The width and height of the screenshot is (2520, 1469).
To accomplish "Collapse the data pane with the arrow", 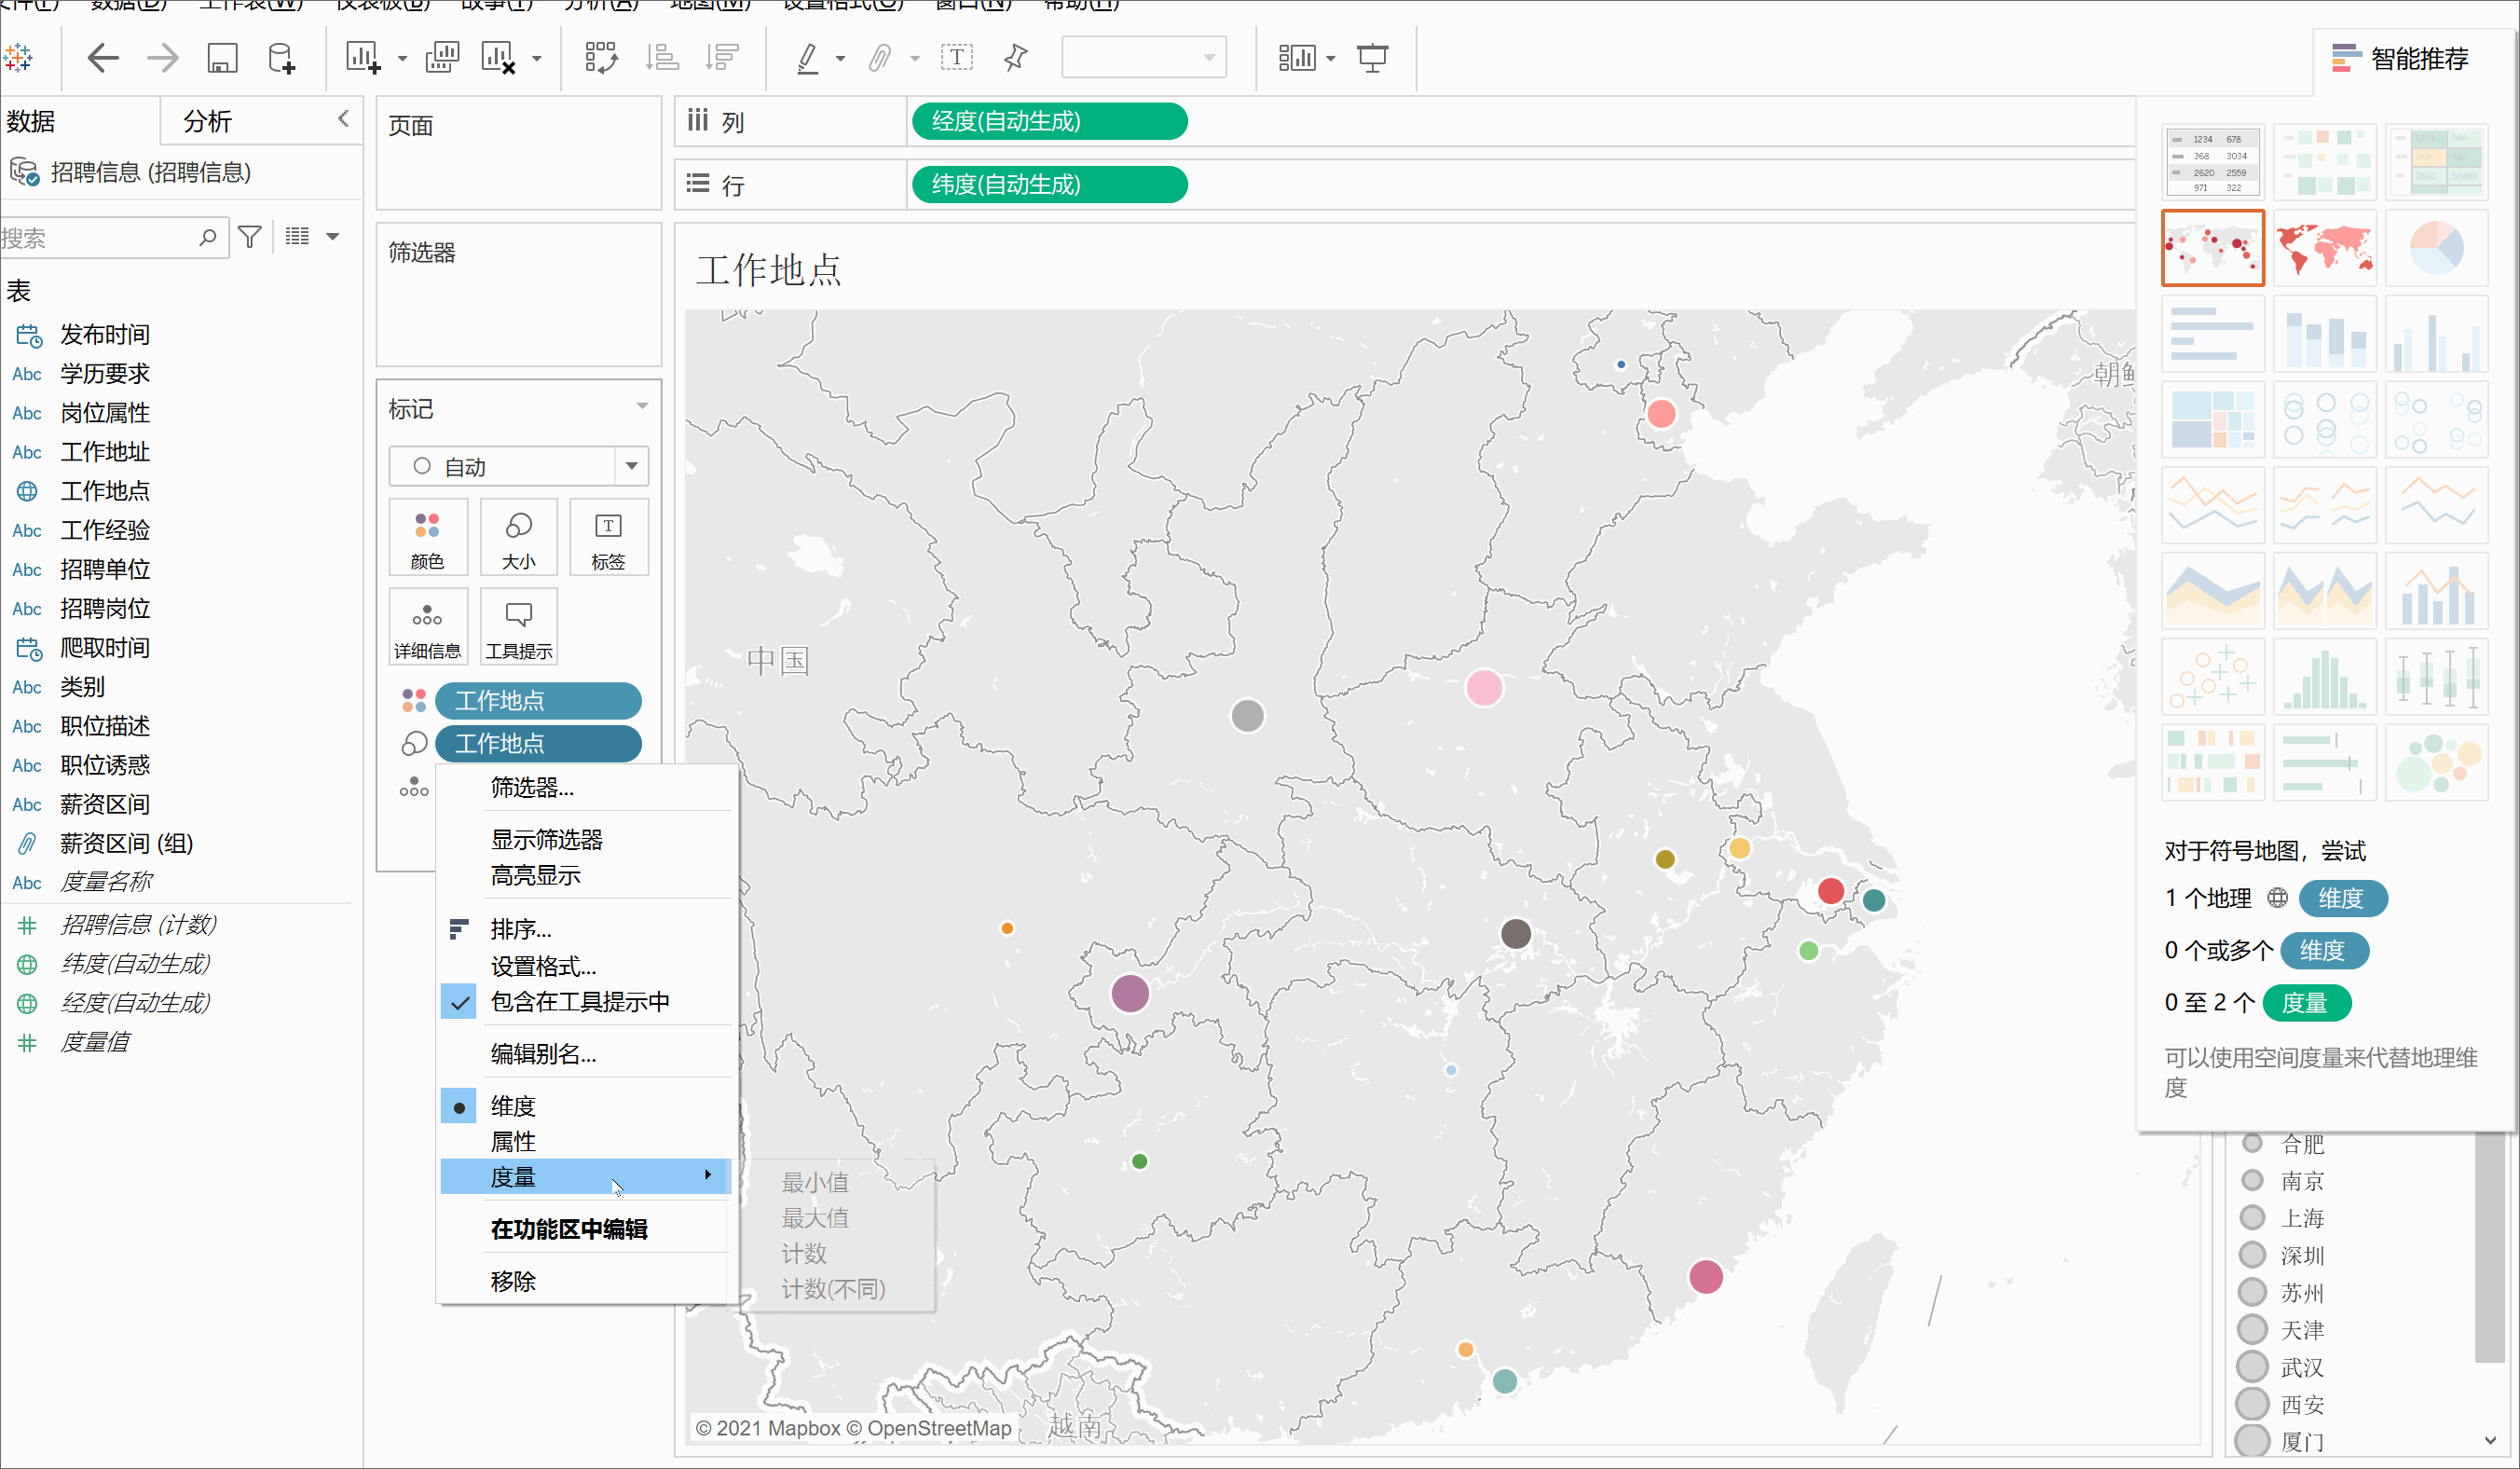I will [x=343, y=119].
